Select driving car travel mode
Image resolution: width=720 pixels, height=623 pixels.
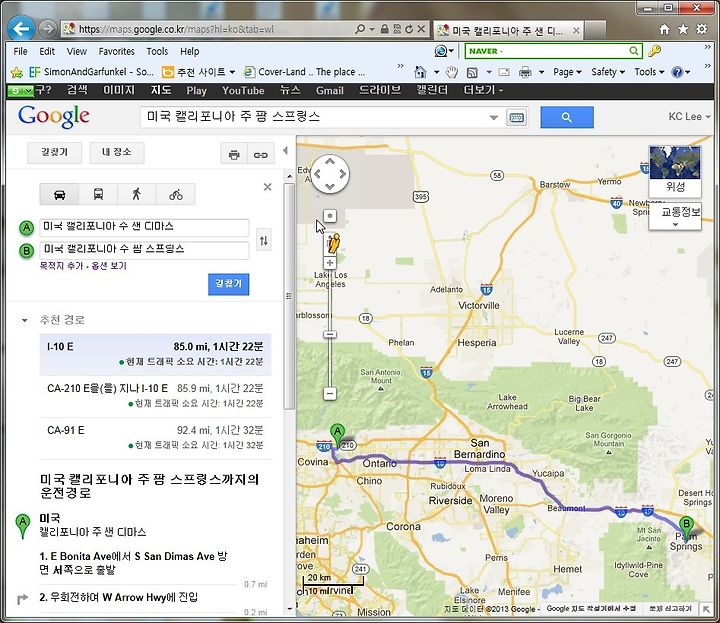(59, 194)
